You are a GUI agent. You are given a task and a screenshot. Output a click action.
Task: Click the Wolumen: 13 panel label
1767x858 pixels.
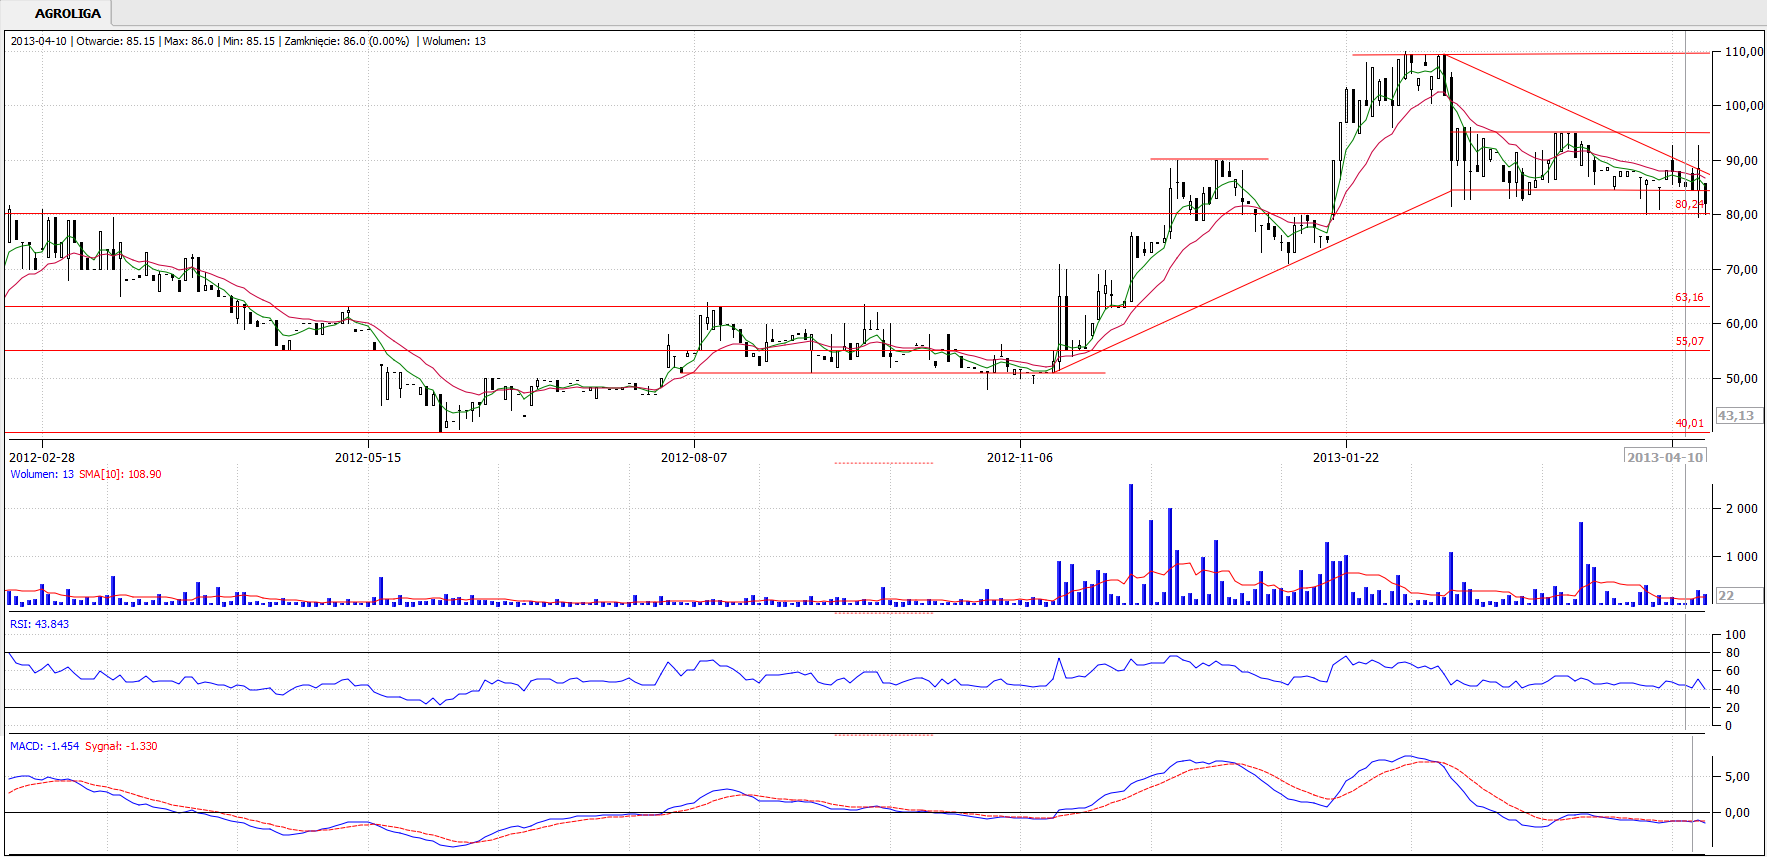click(x=42, y=475)
